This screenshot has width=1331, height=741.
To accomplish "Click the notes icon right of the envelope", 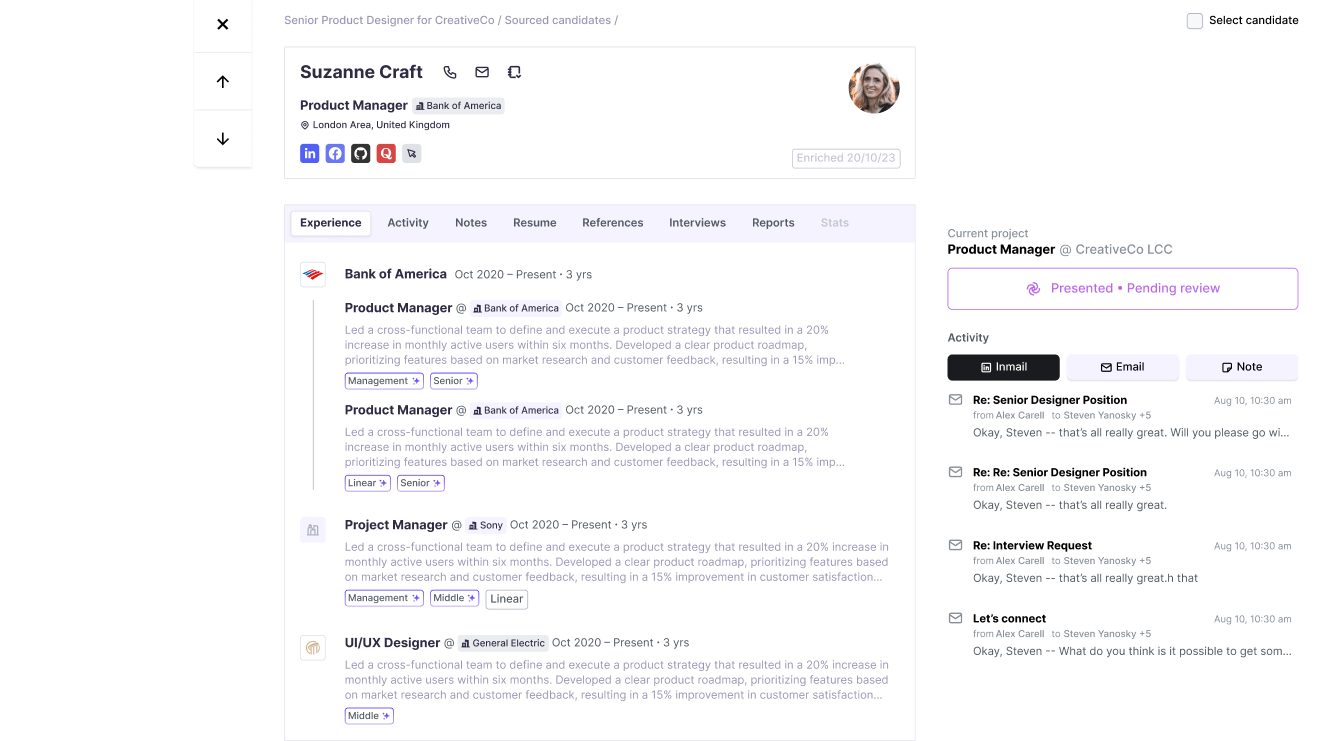I will 514,72.
